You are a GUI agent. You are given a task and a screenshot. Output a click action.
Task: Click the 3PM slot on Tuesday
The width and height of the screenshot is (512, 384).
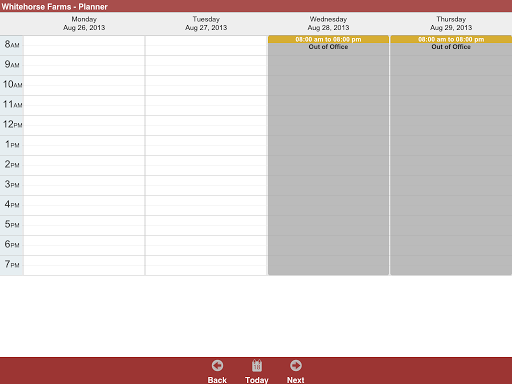coord(206,186)
